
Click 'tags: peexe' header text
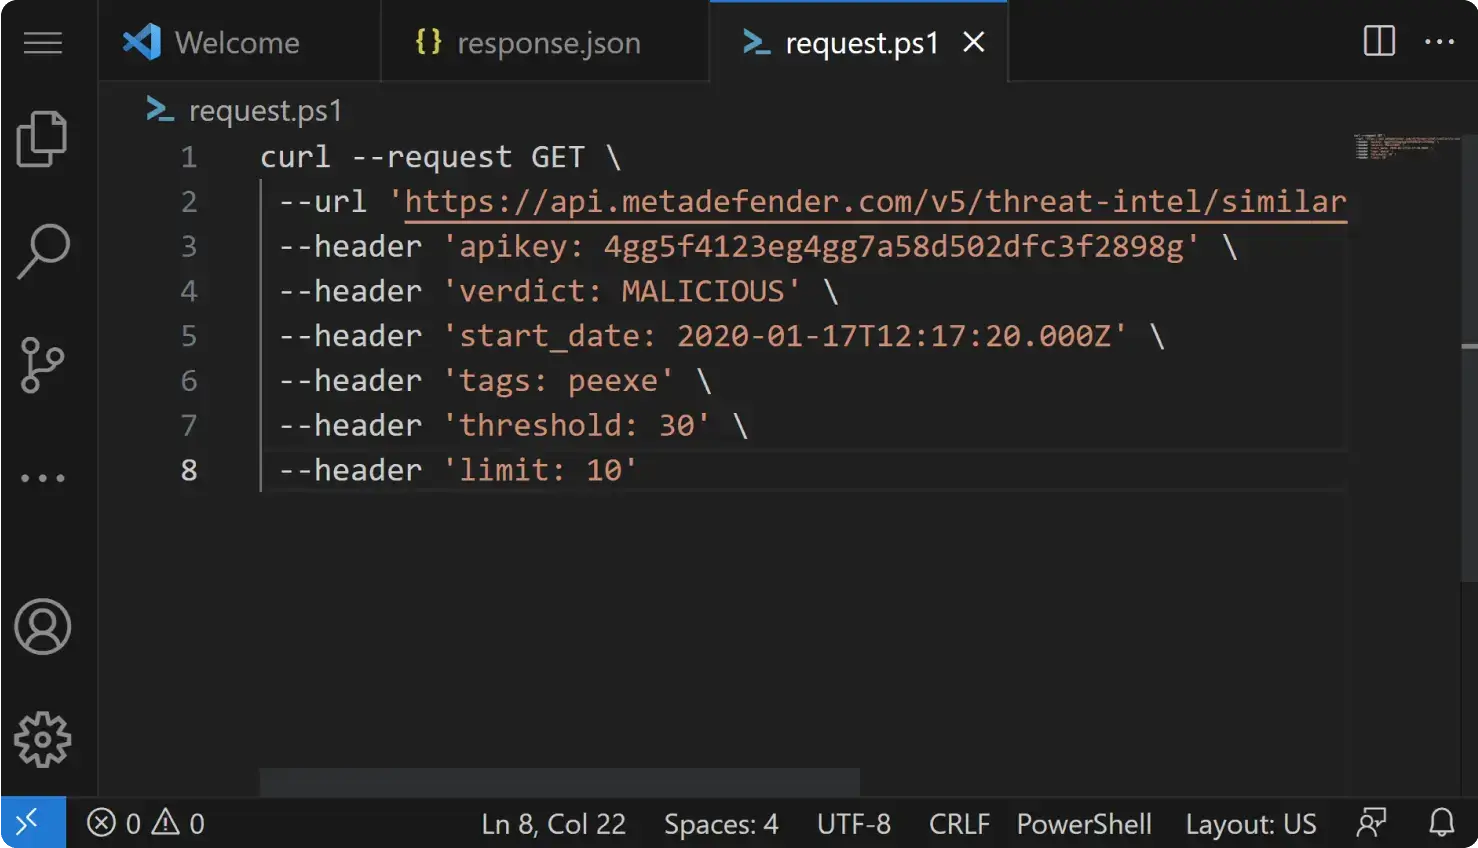(558, 381)
